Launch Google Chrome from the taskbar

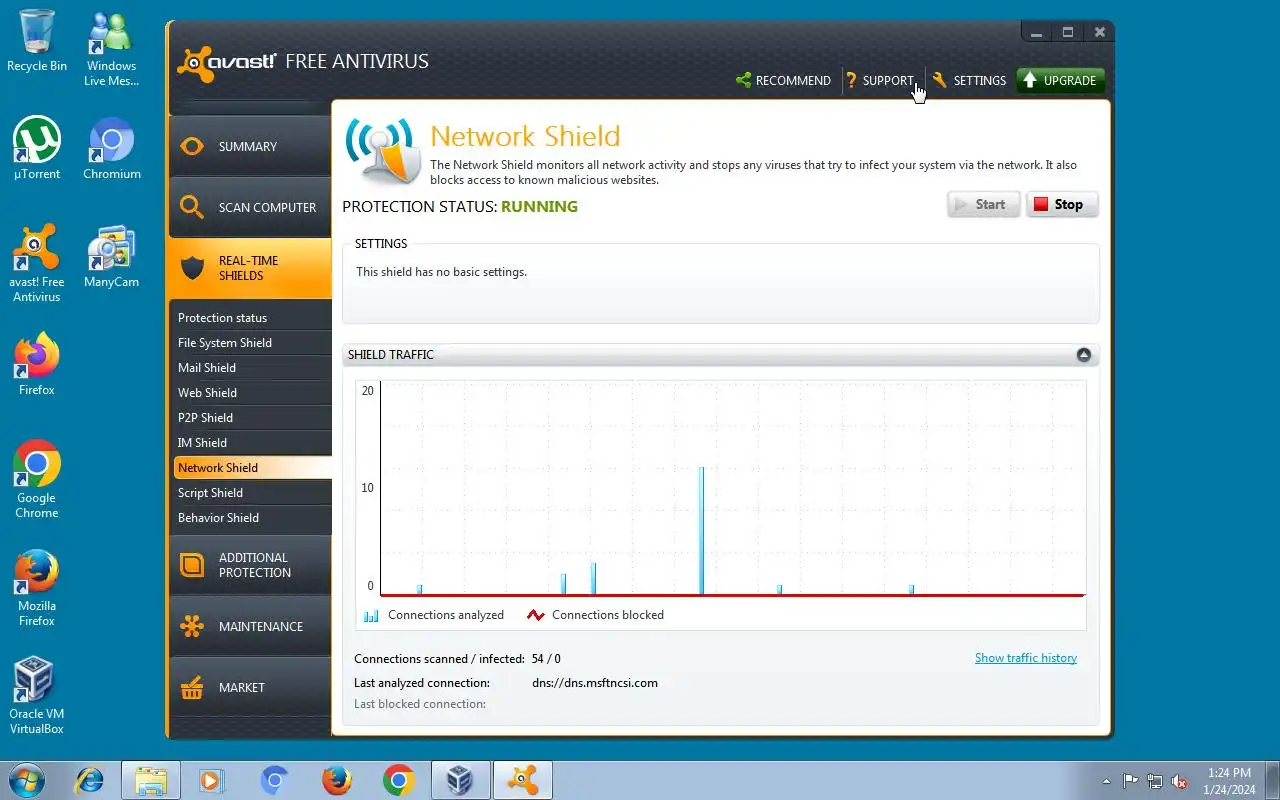click(x=398, y=780)
